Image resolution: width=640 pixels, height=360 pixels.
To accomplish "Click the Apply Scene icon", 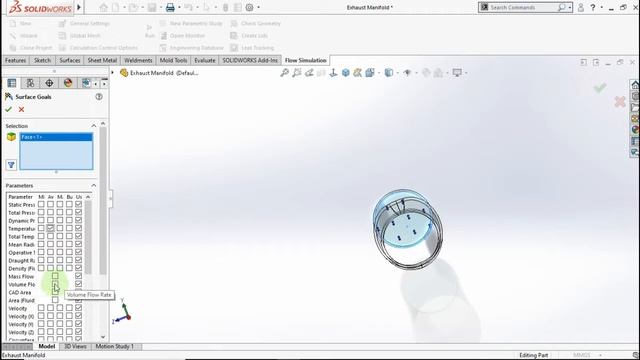I will (x=438, y=73).
